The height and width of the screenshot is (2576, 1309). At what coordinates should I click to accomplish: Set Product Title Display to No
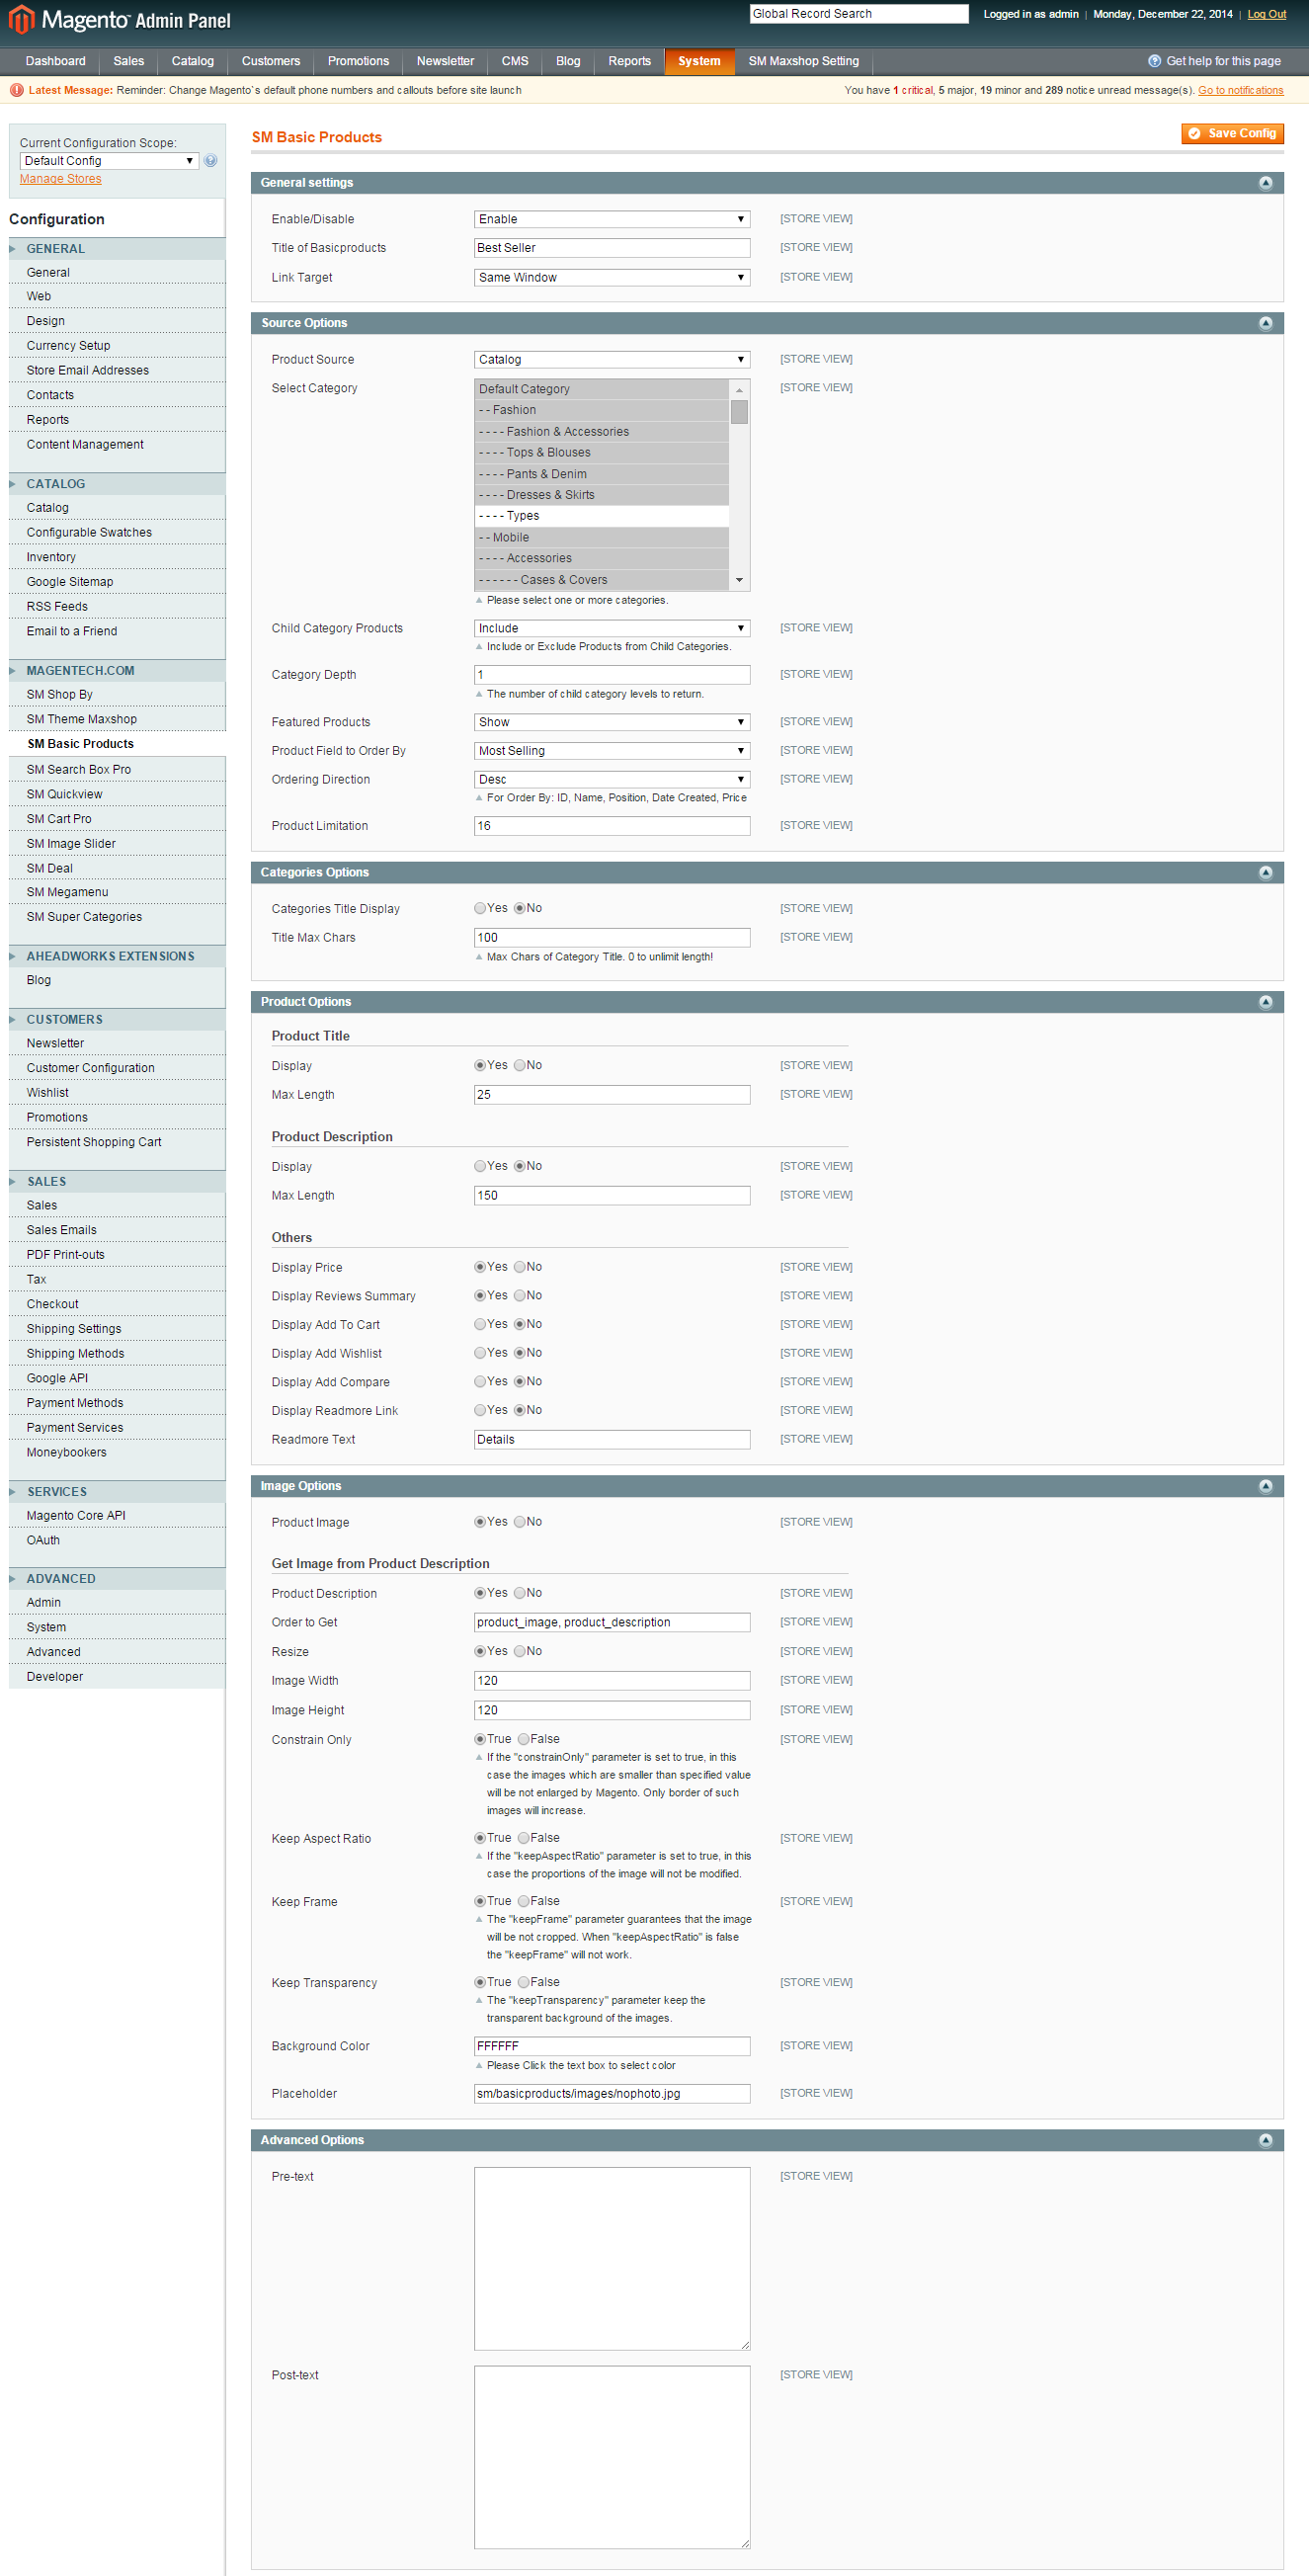pos(520,1065)
